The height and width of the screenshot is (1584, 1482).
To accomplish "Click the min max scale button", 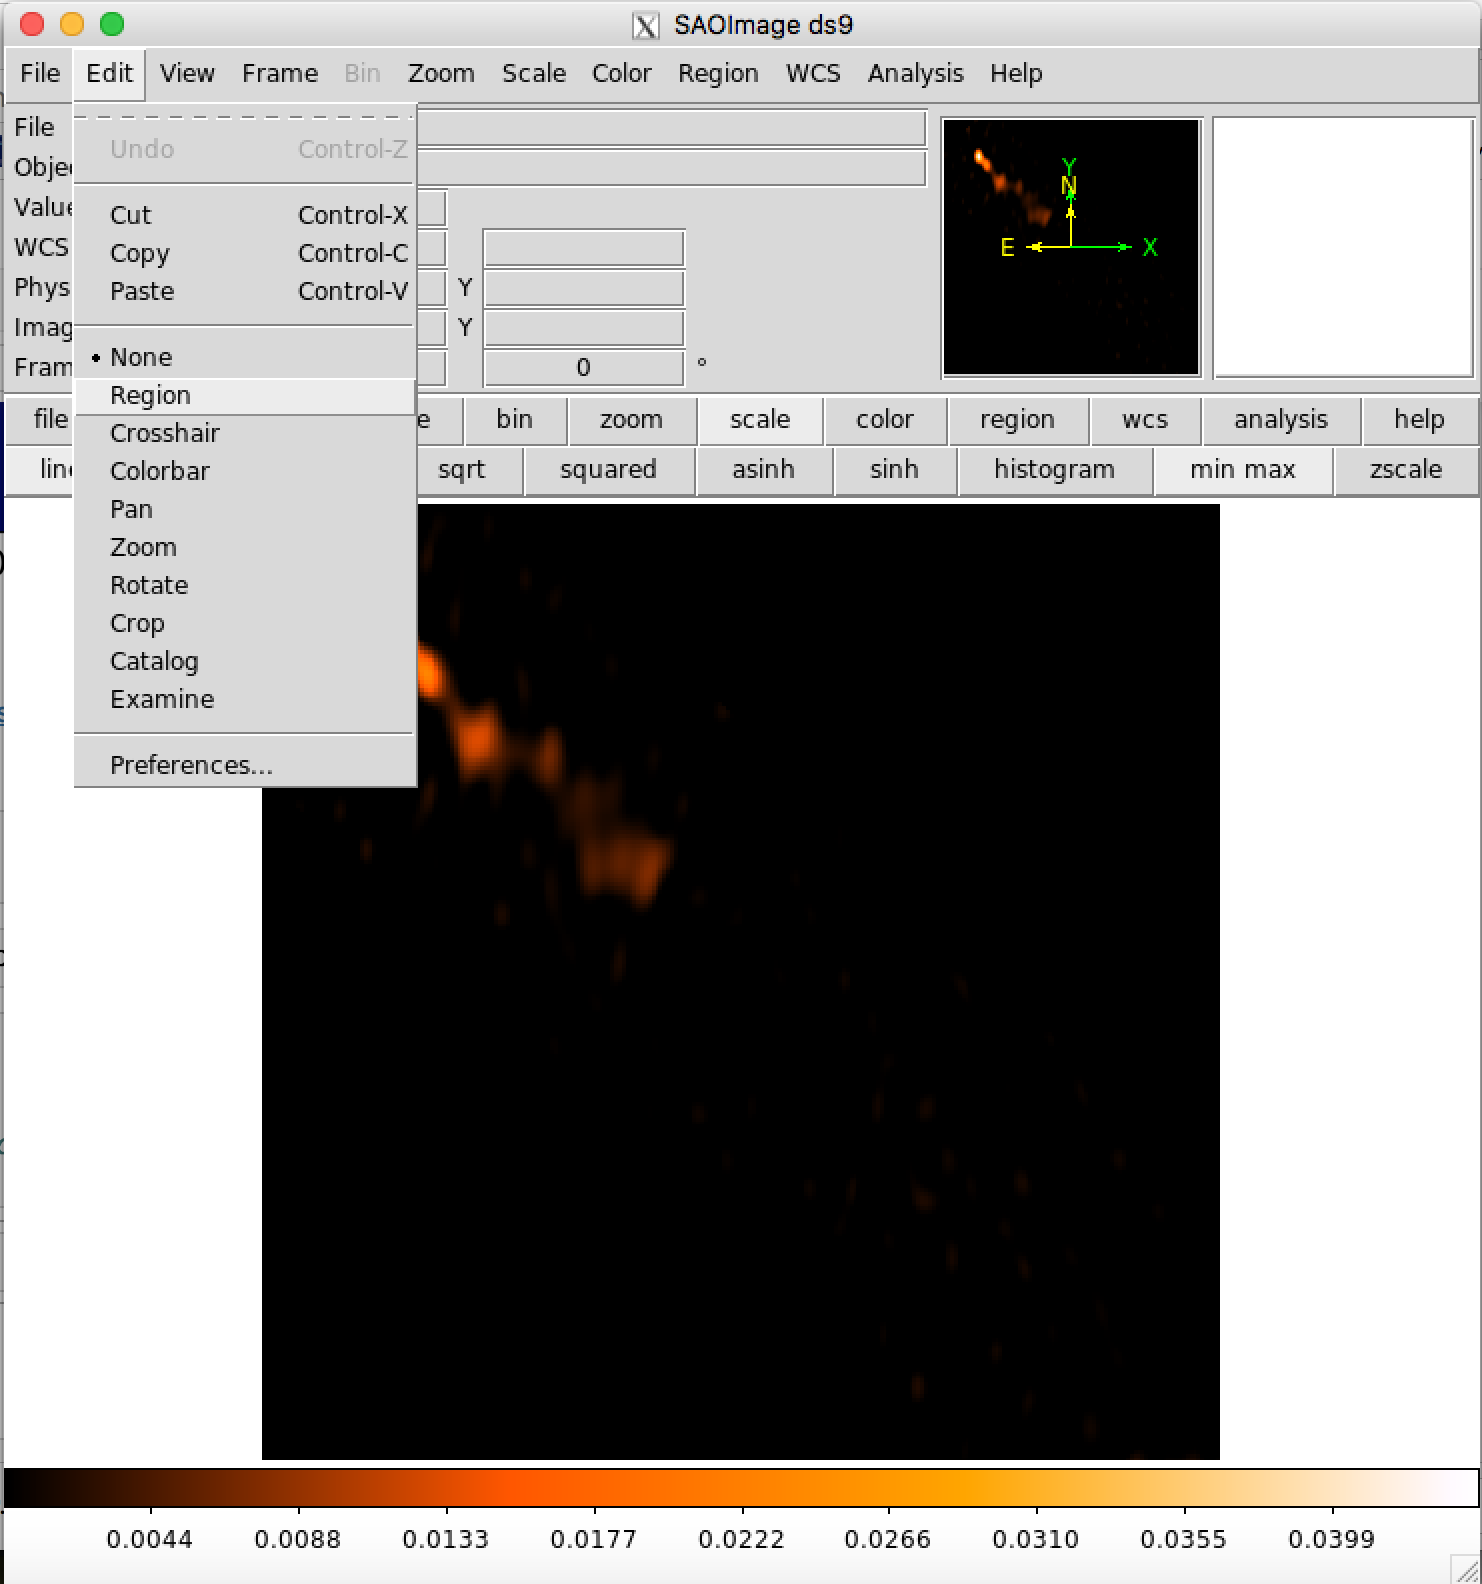I will 1242,470.
